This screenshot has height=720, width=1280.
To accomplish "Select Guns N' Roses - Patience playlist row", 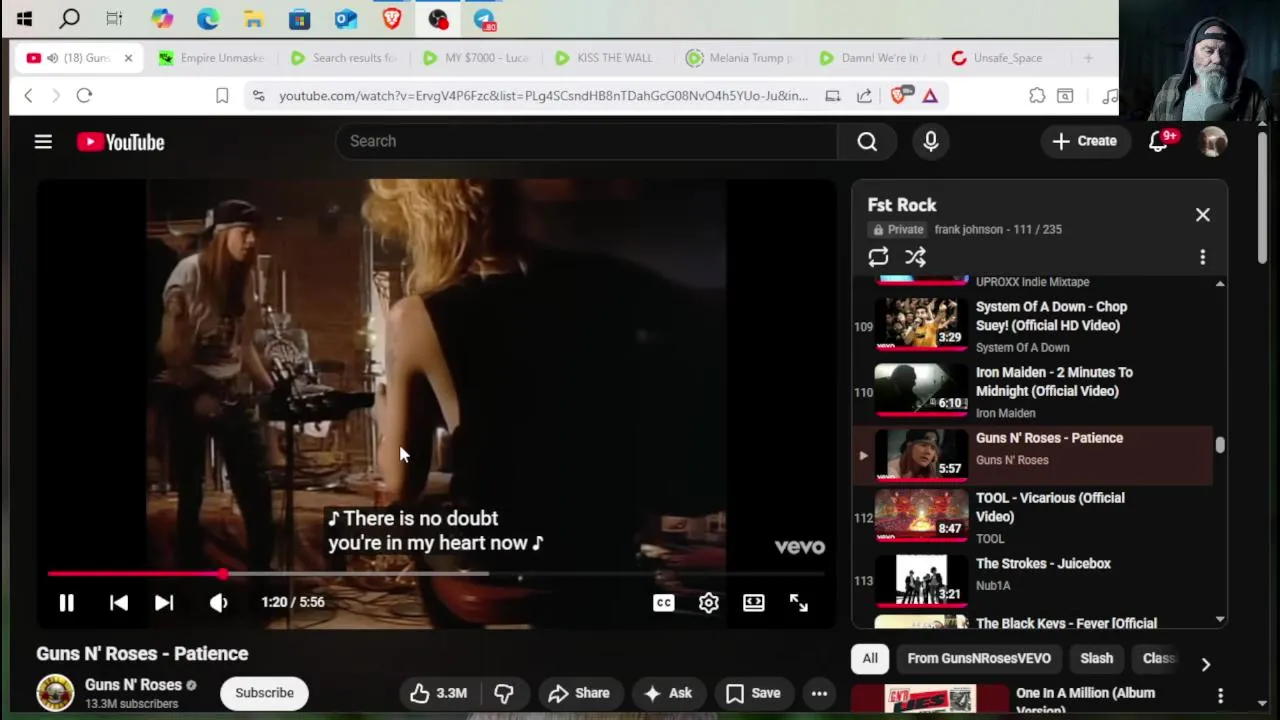I will [x=1032, y=455].
